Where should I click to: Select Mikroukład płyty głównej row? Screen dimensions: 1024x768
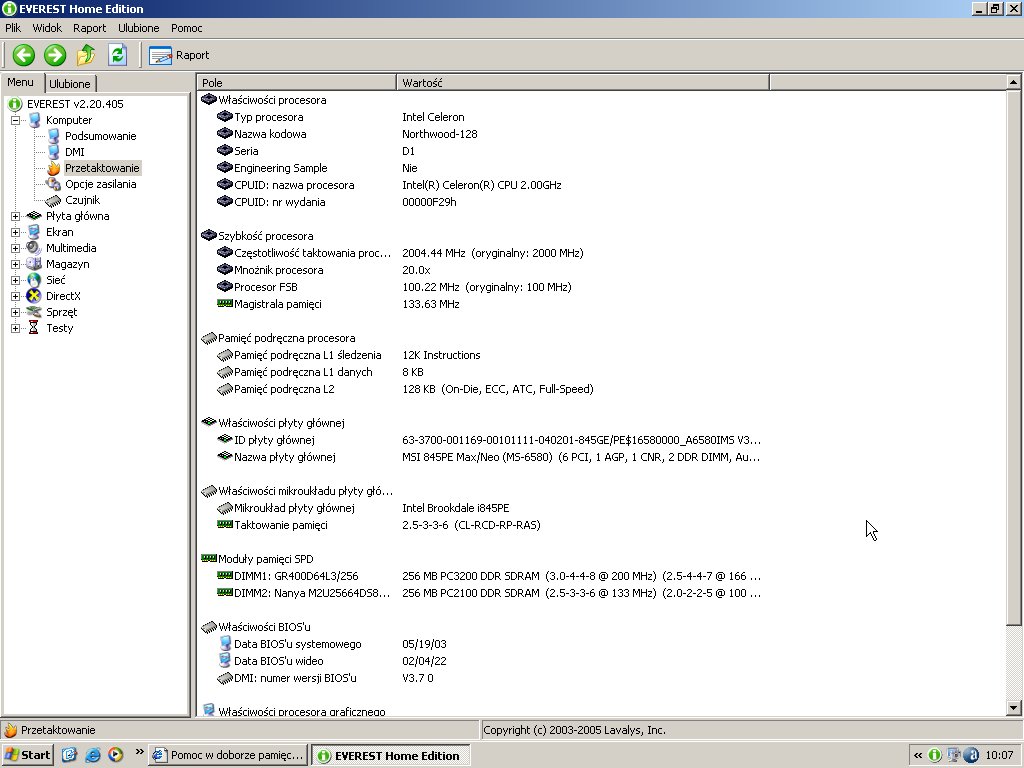tap(482, 507)
